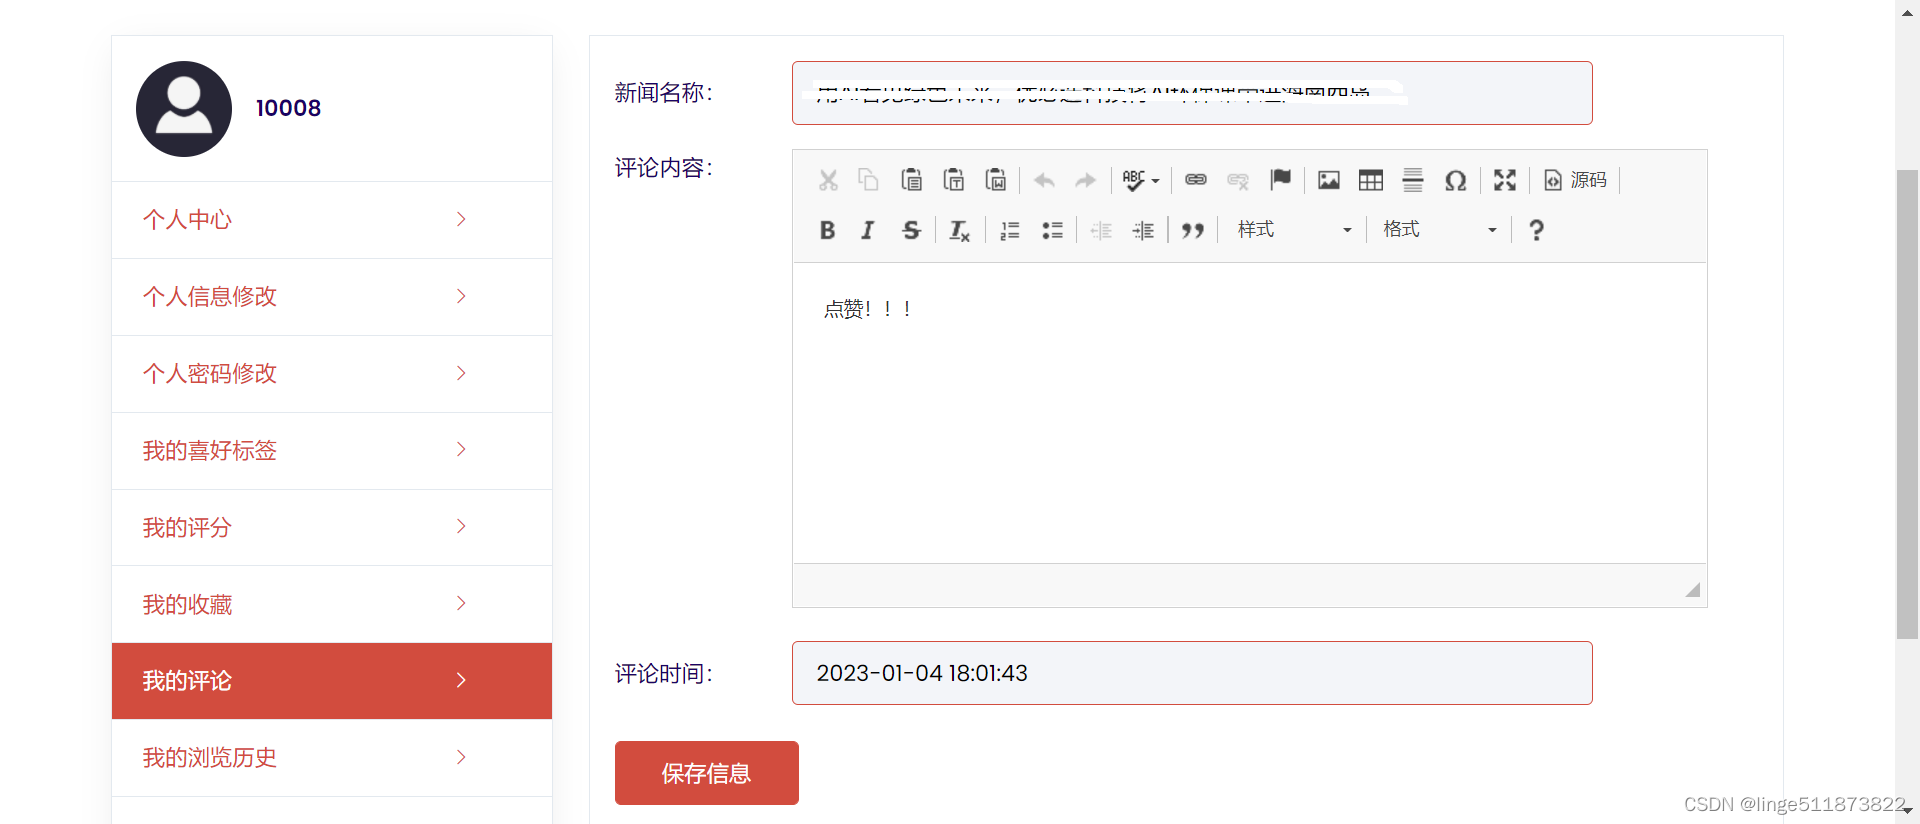
Task: Click the user avatar icon
Action: coord(184,109)
